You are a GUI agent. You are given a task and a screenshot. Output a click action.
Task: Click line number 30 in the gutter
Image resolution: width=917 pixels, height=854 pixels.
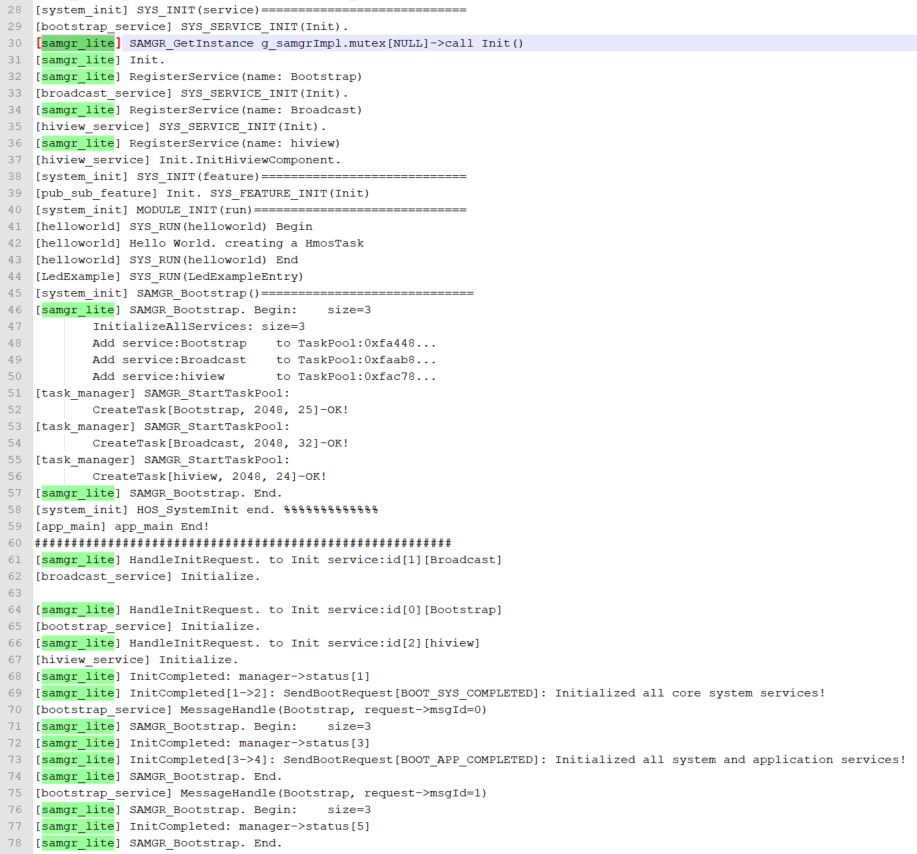point(15,43)
